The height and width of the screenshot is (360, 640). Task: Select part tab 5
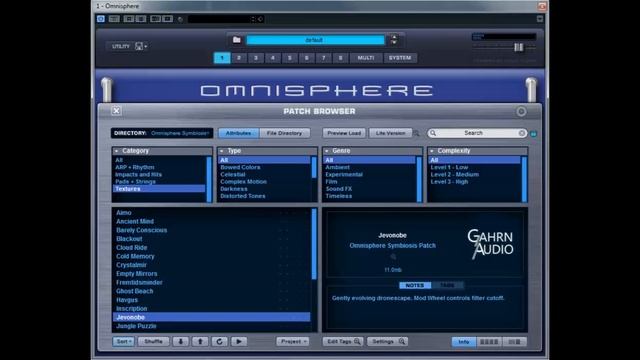coord(290,58)
